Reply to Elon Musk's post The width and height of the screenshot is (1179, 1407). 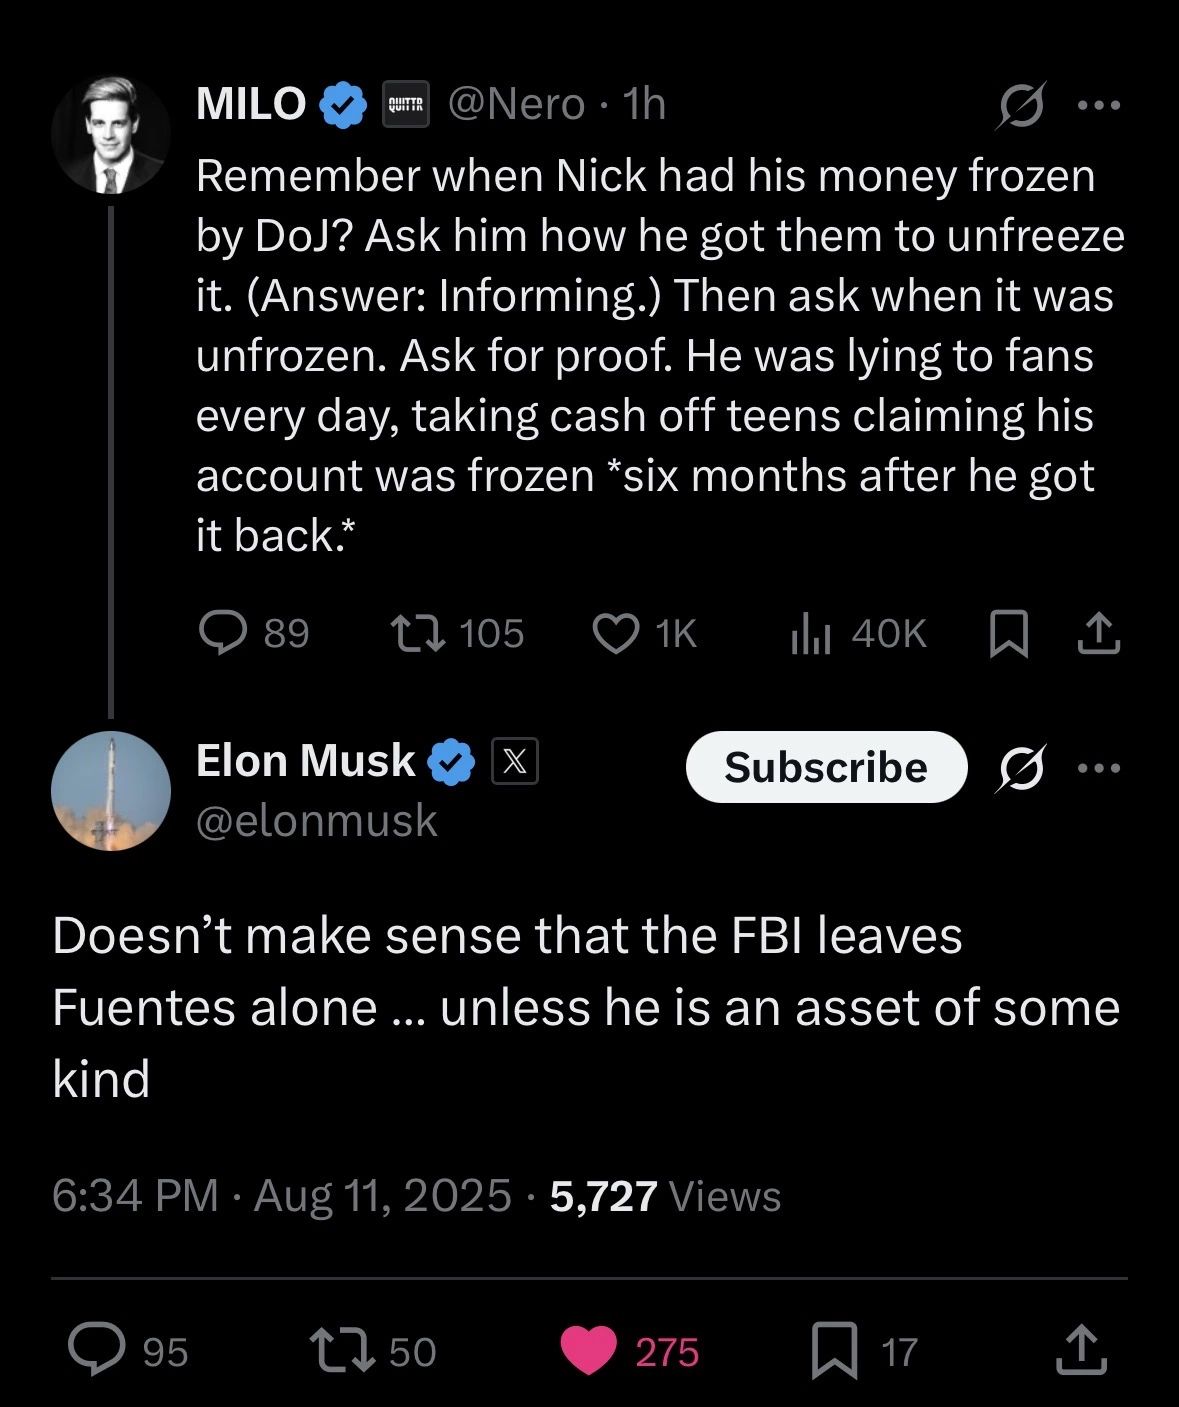coord(97,1350)
